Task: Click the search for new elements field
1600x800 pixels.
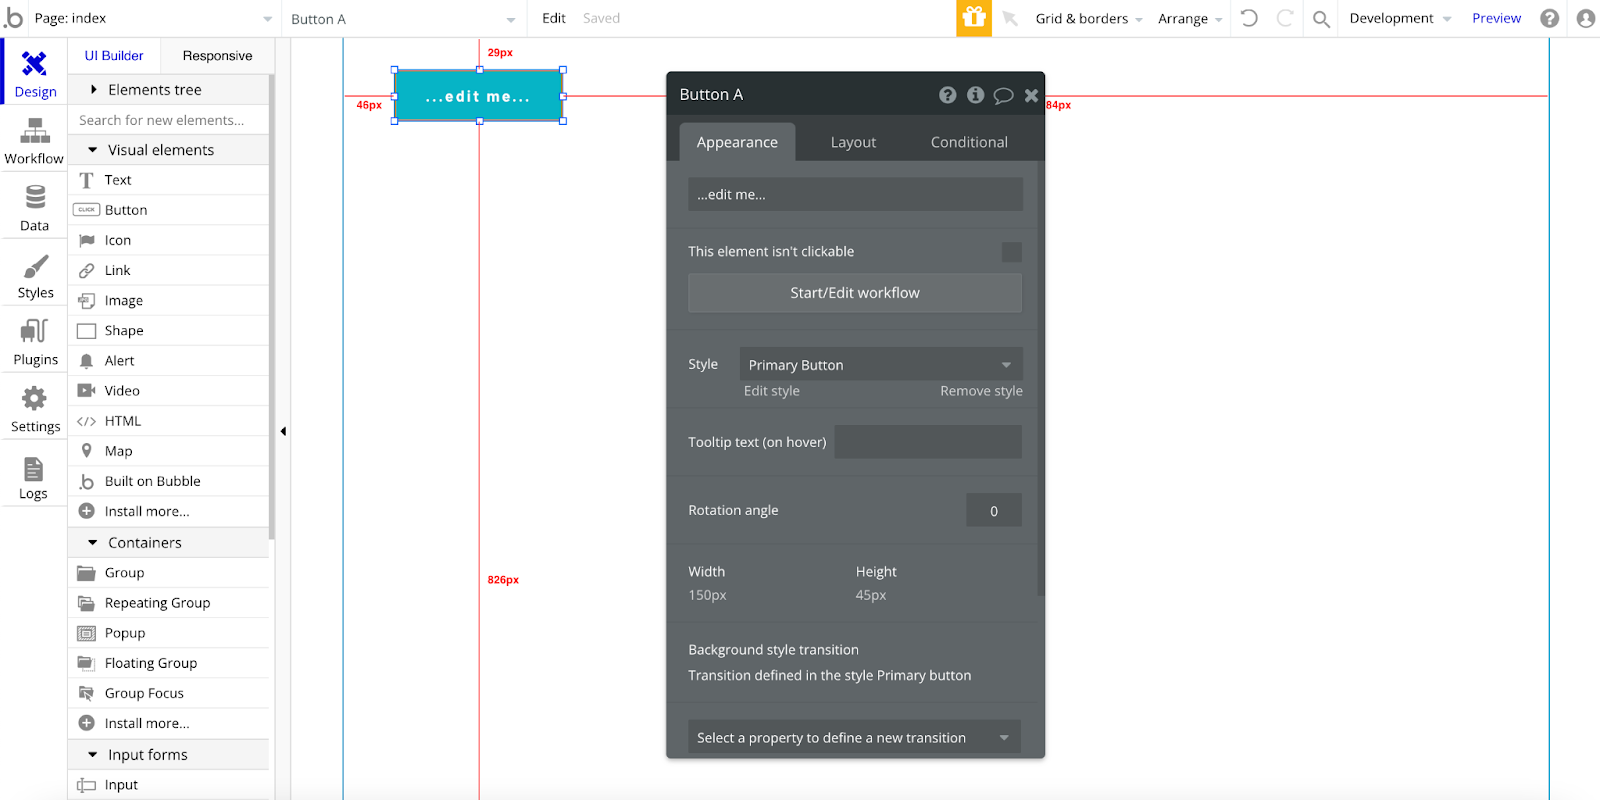Action: [169, 120]
